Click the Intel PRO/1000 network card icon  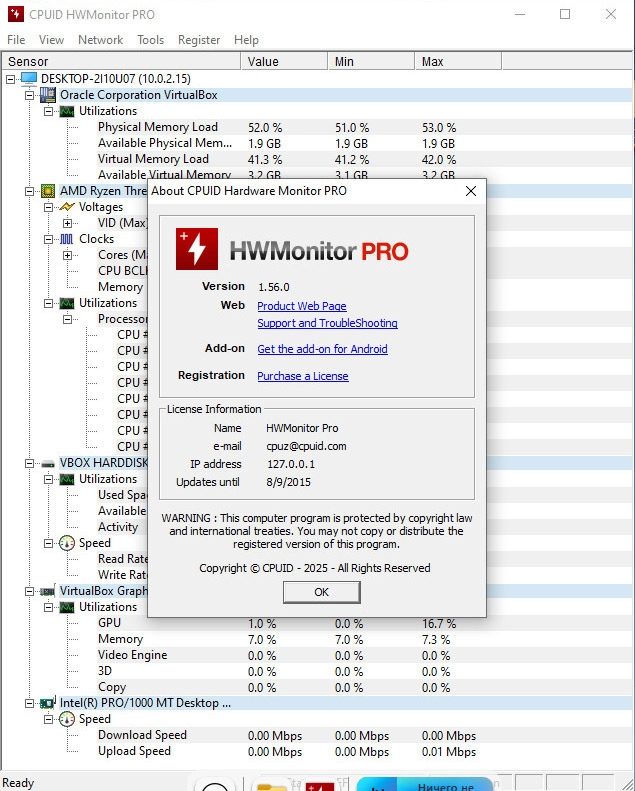[x=48, y=703]
